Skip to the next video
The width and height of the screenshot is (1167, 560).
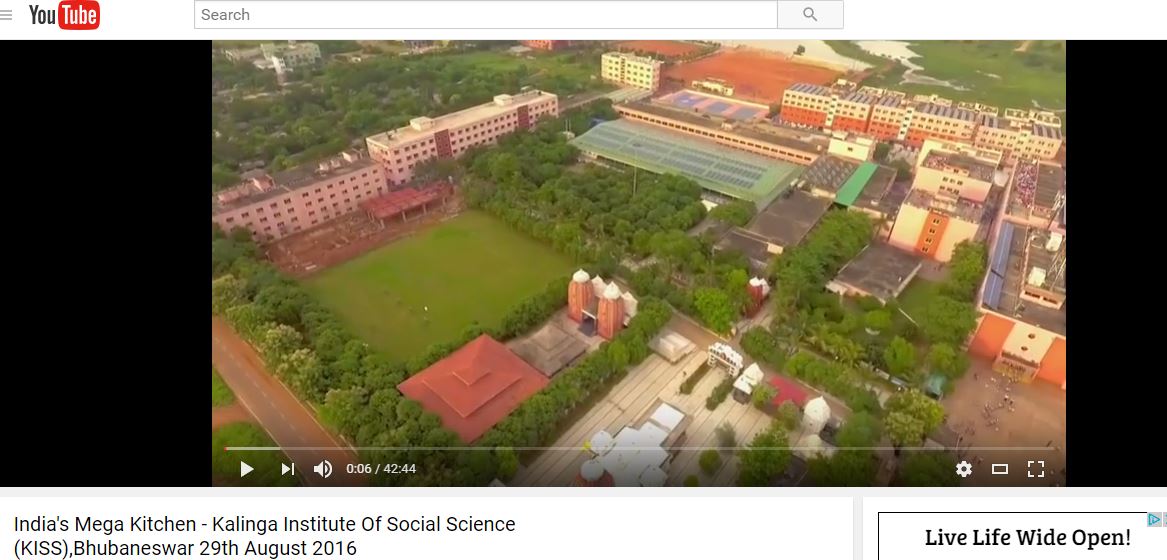[x=287, y=468]
